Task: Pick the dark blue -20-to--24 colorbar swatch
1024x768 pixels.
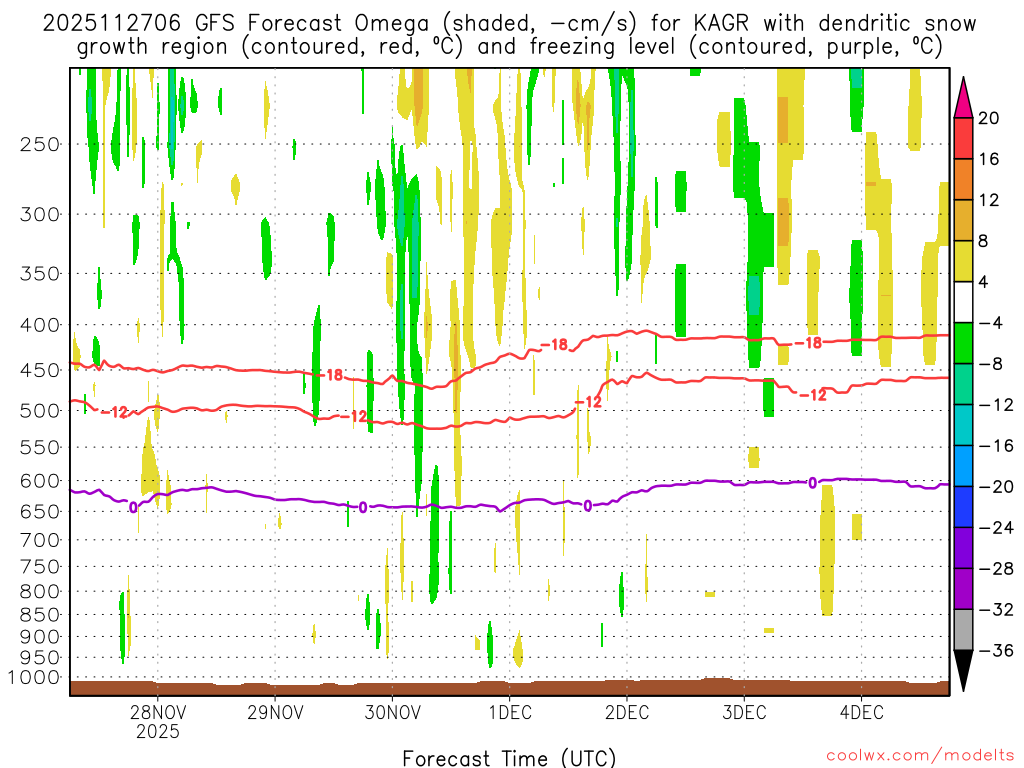Action: pos(963,507)
